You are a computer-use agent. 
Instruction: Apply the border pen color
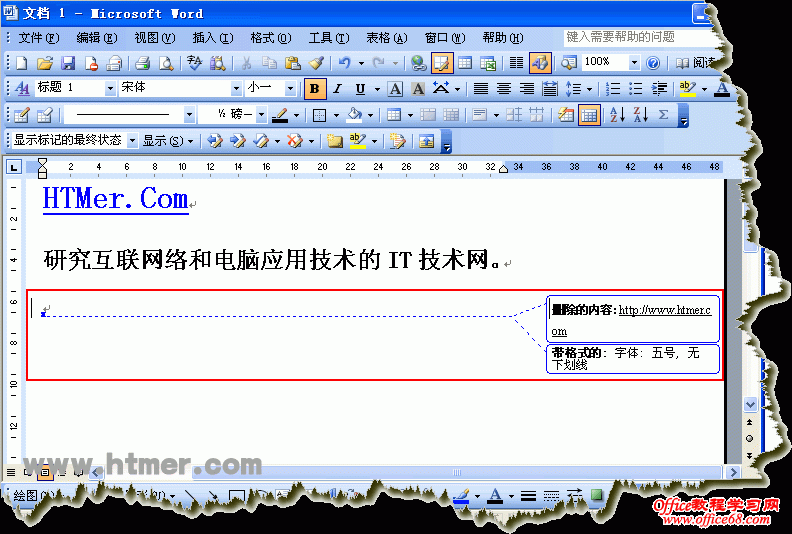click(x=280, y=115)
